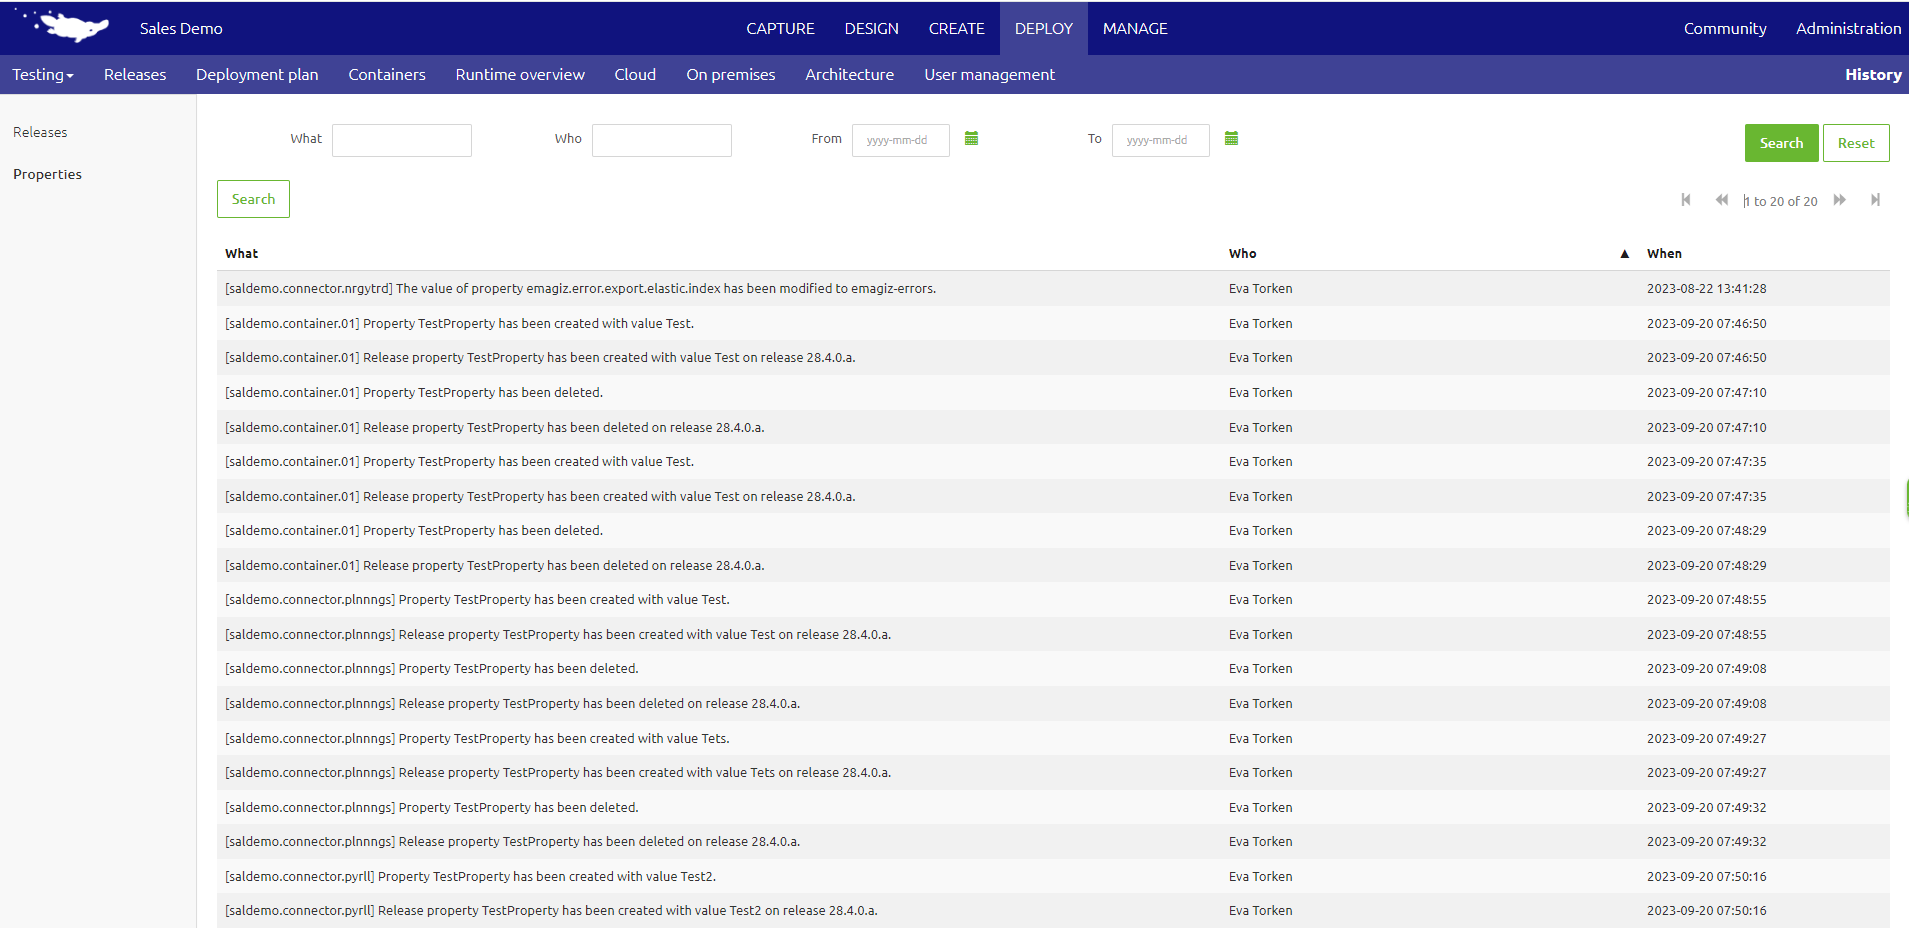Jump to the last page of results
Image resolution: width=1909 pixels, height=928 pixels.
tap(1876, 200)
